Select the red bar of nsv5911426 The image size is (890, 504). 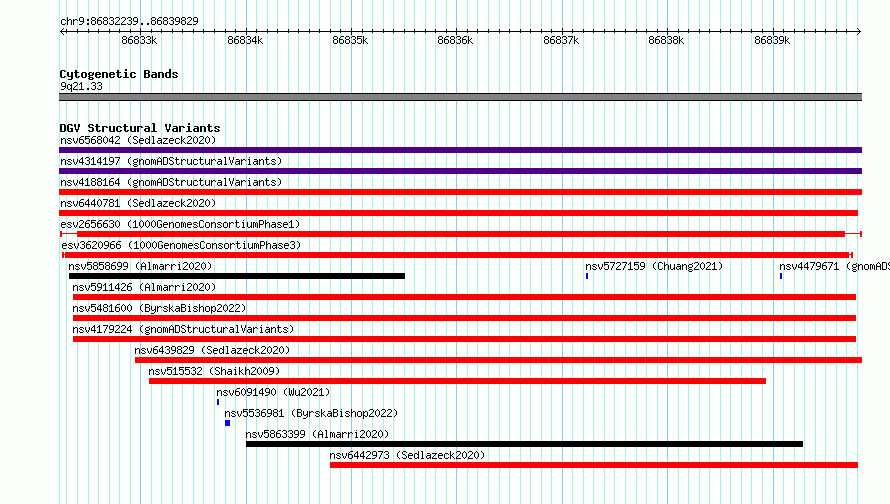[464, 297]
